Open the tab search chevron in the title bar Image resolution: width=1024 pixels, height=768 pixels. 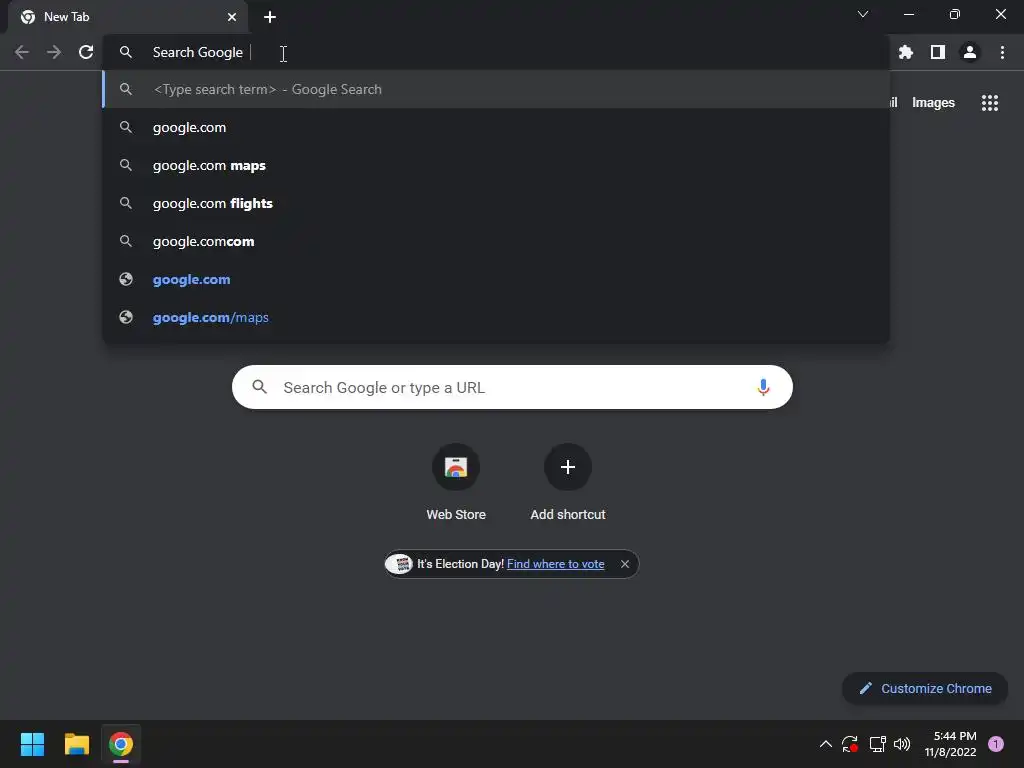coord(863,14)
